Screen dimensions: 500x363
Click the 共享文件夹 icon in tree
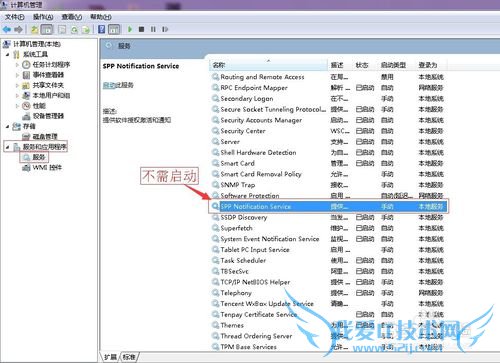point(26,85)
